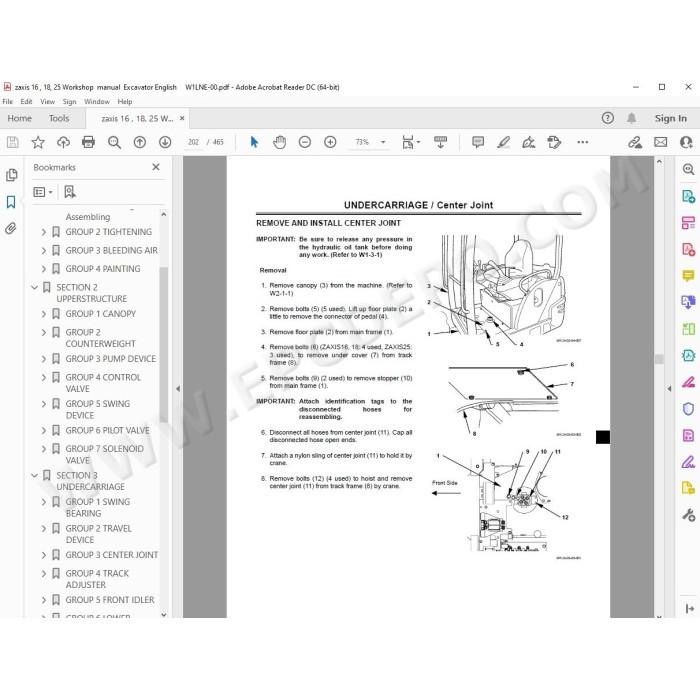
Task: Close the Bookmarks panel
Action: (156, 167)
